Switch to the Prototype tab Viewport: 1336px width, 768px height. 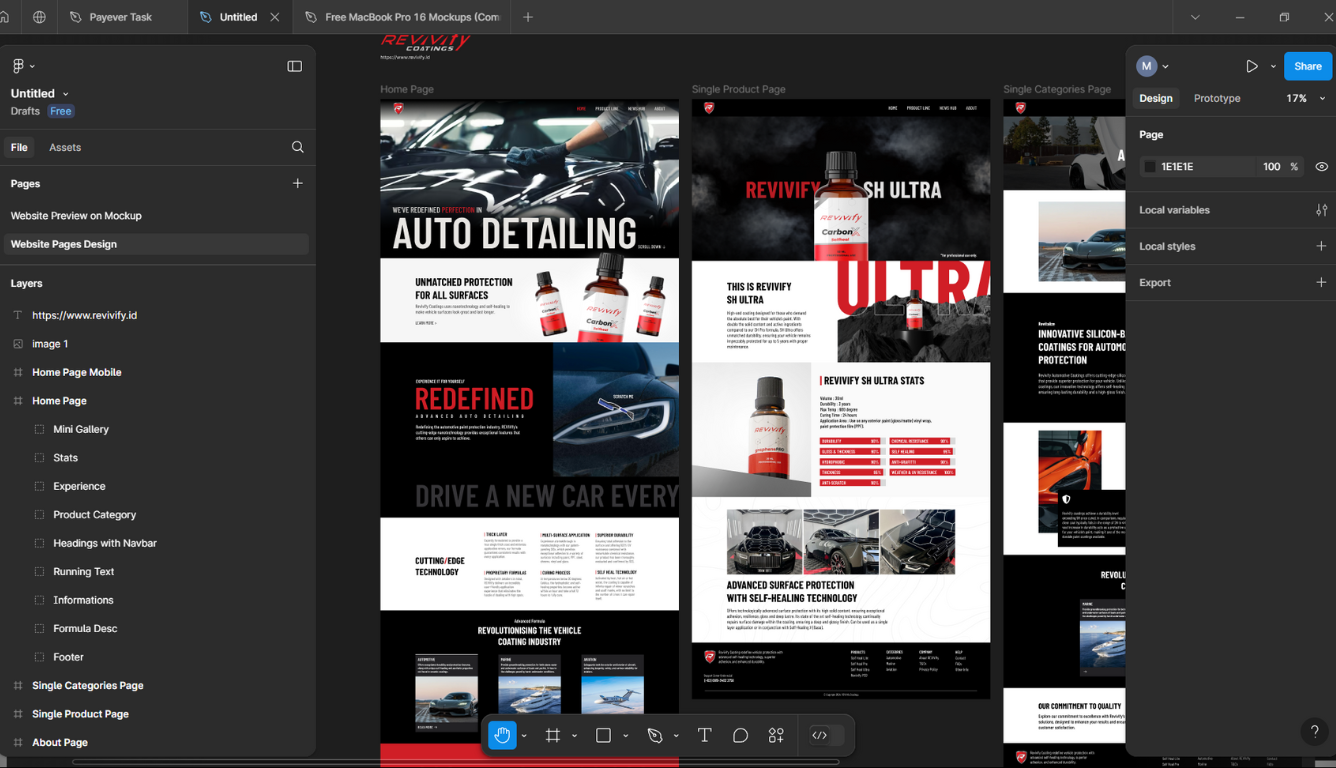tap(1217, 98)
